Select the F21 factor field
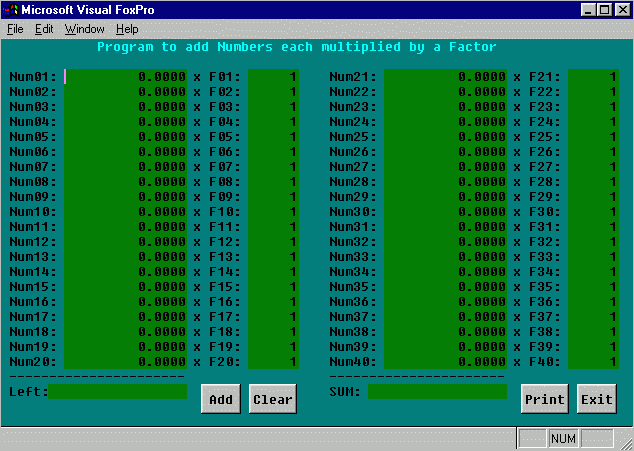Screen dimensions: 634x451 point(593,76)
